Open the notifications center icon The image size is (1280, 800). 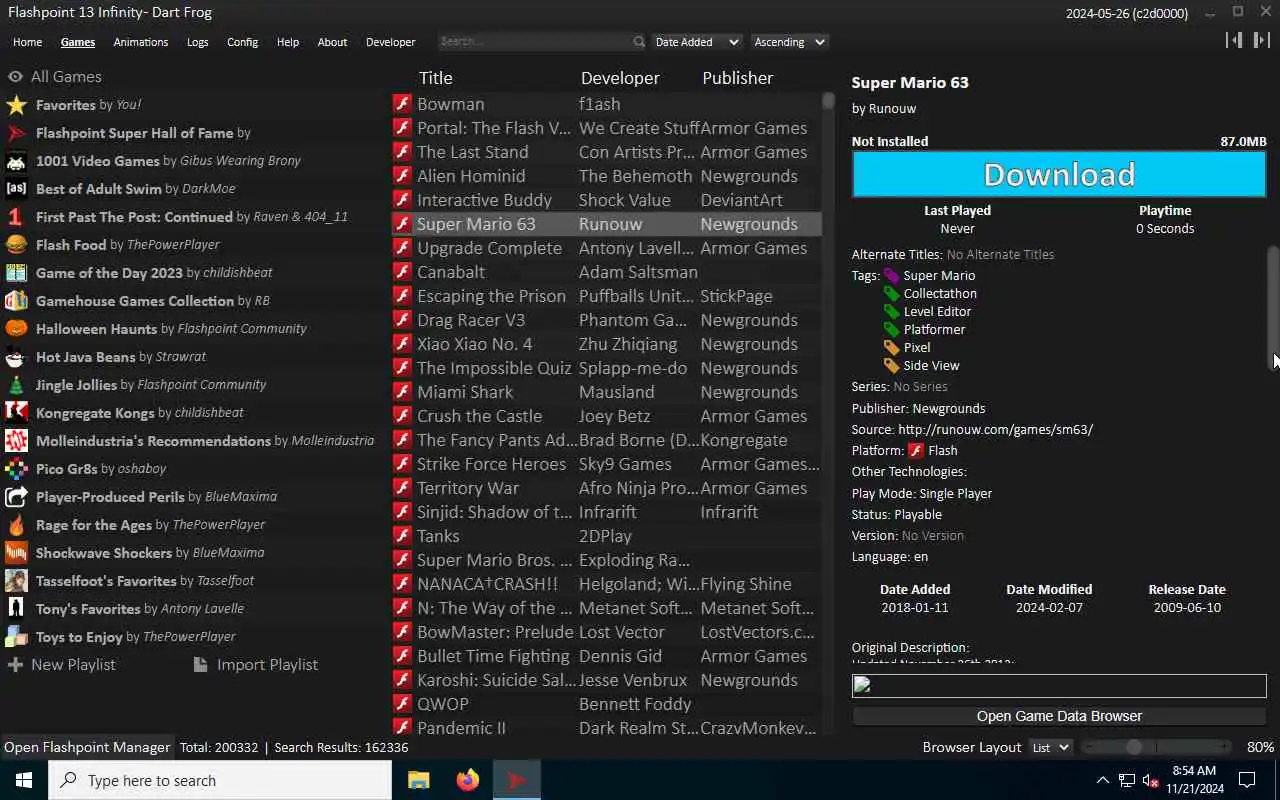(1247, 780)
